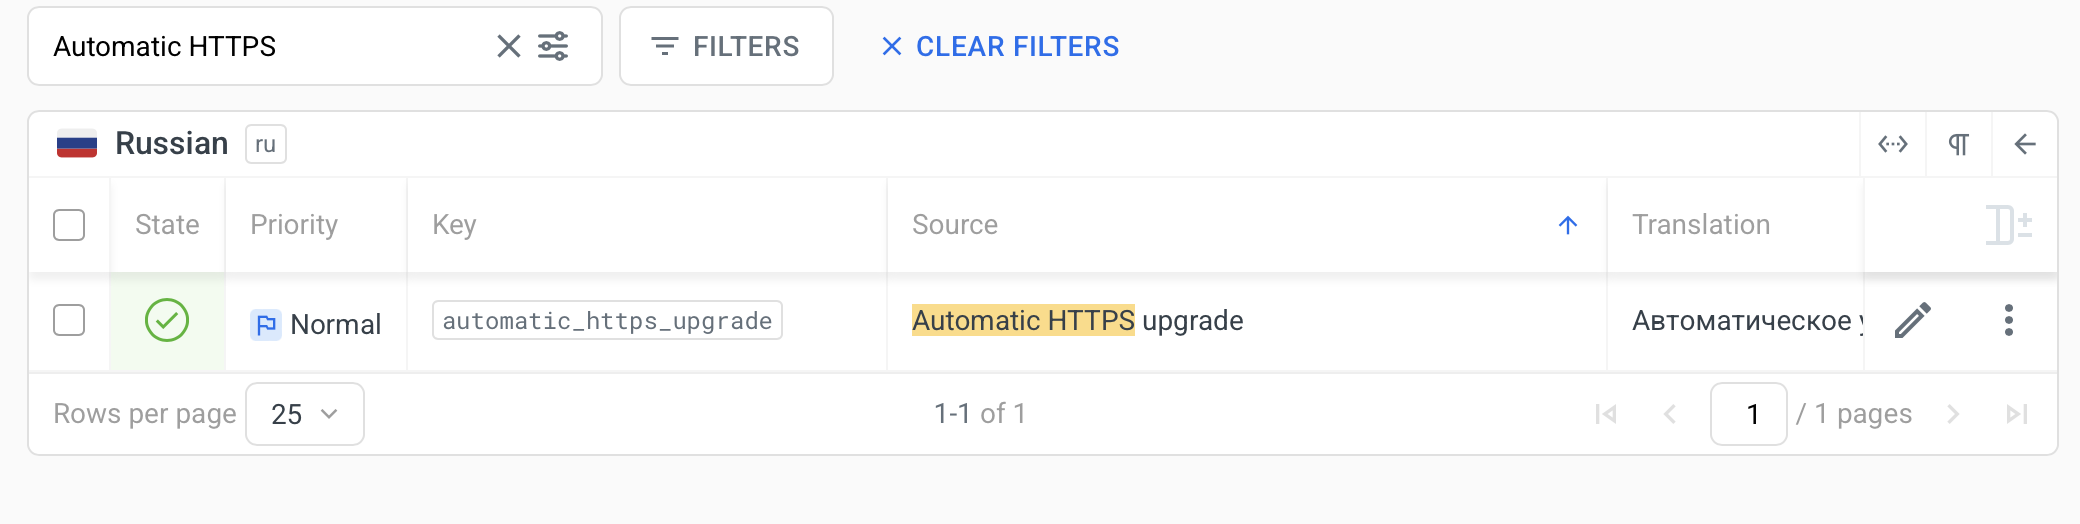Click CLEAR FILTERS link

click(1000, 46)
